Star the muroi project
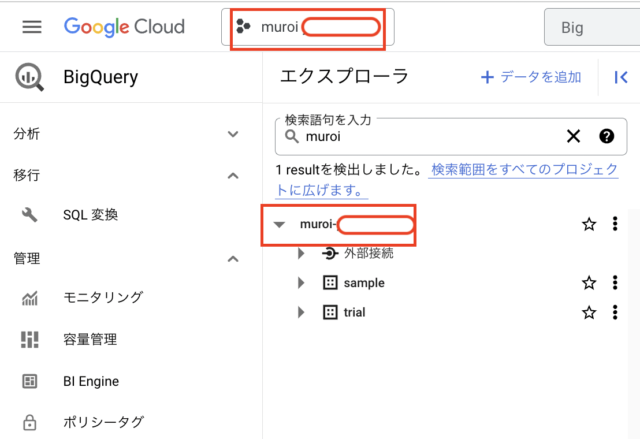The height and width of the screenshot is (439, 640). point(589,224)
